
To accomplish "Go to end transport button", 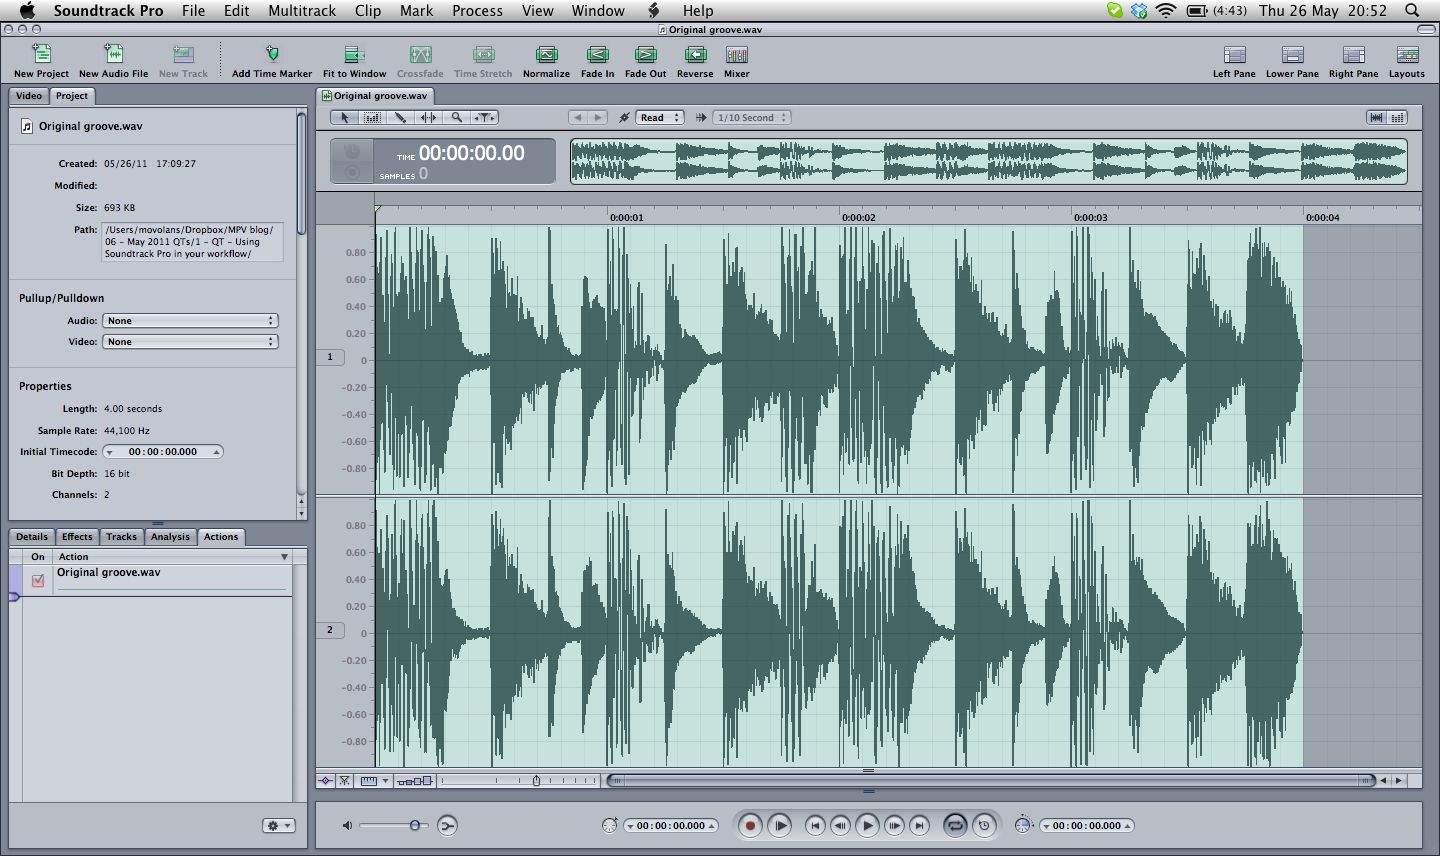I will pos(920,825).
